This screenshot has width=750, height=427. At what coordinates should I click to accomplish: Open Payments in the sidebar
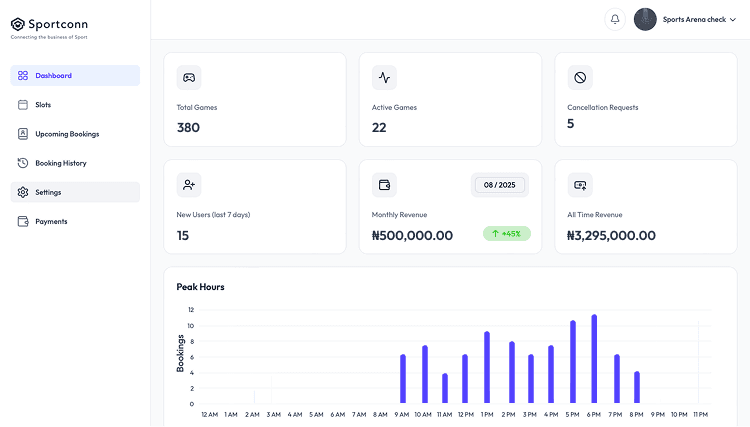click(75, 221)
